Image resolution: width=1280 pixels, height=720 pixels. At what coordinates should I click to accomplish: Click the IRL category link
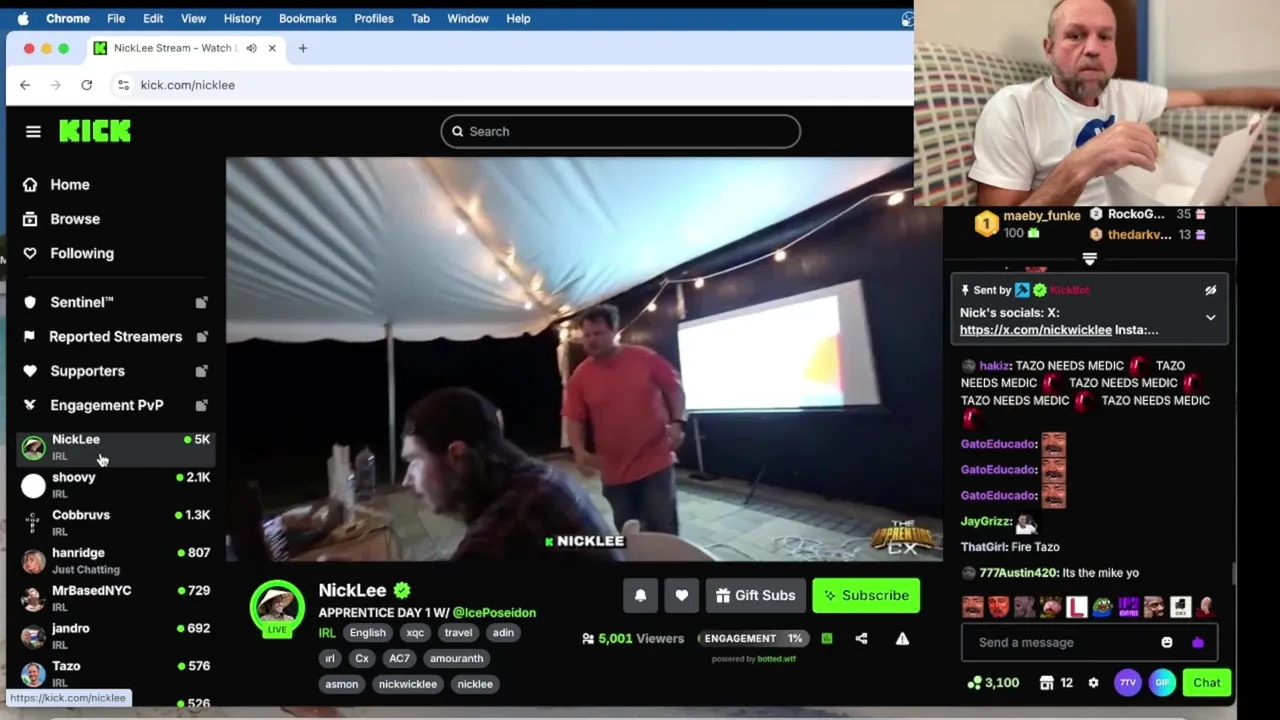pos(327,633)
